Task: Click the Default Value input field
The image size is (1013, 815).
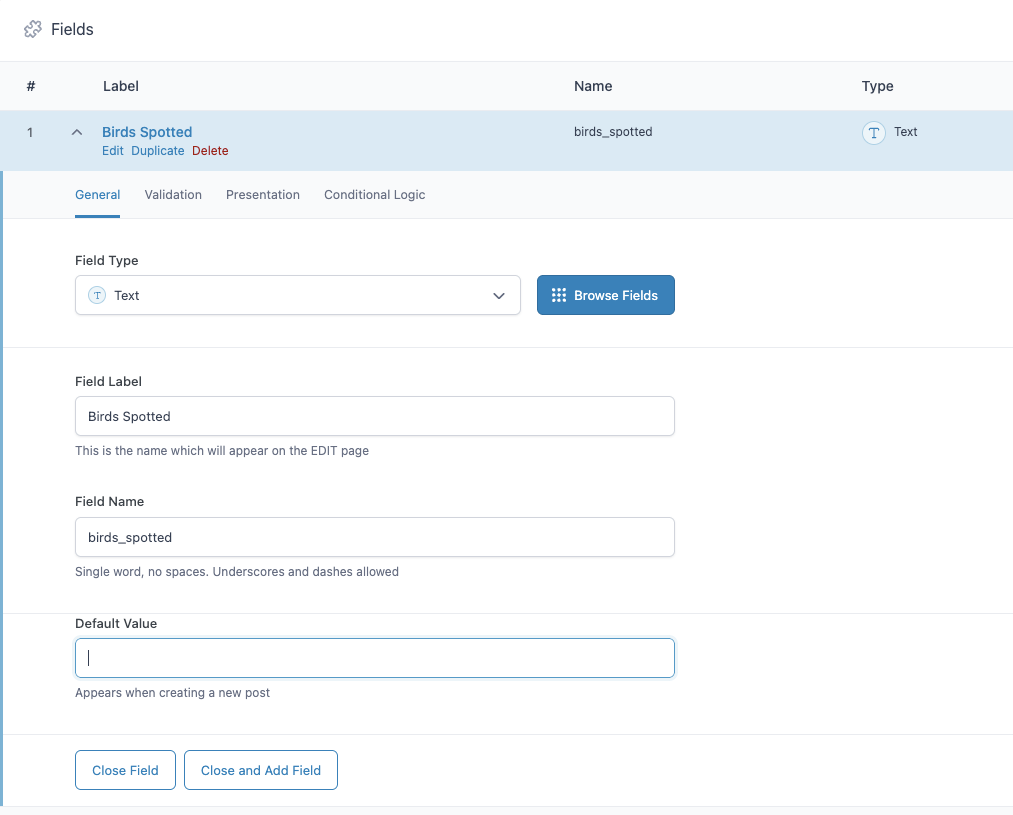Action: pyautogui.click(x=375, y=658)
